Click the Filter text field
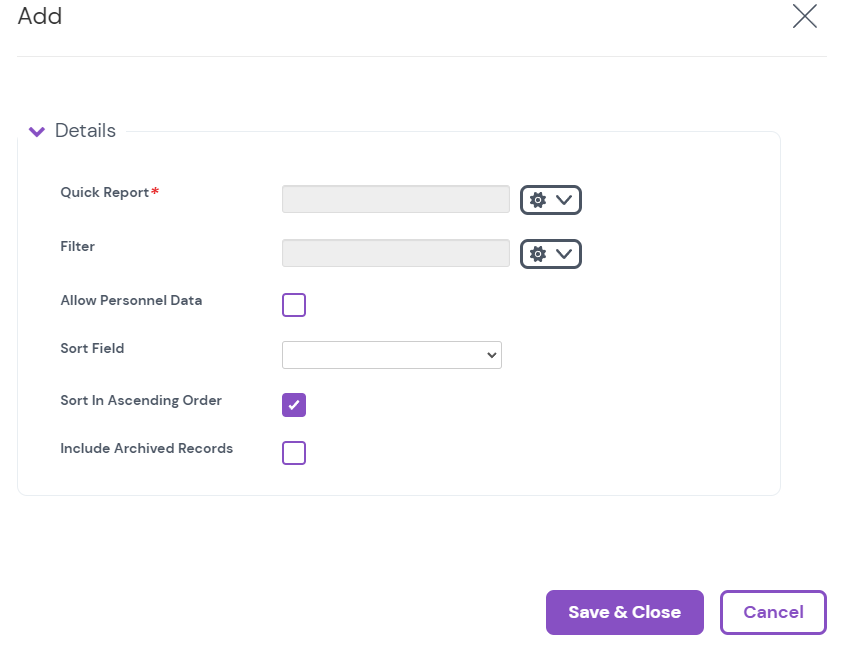 (396, 253)
